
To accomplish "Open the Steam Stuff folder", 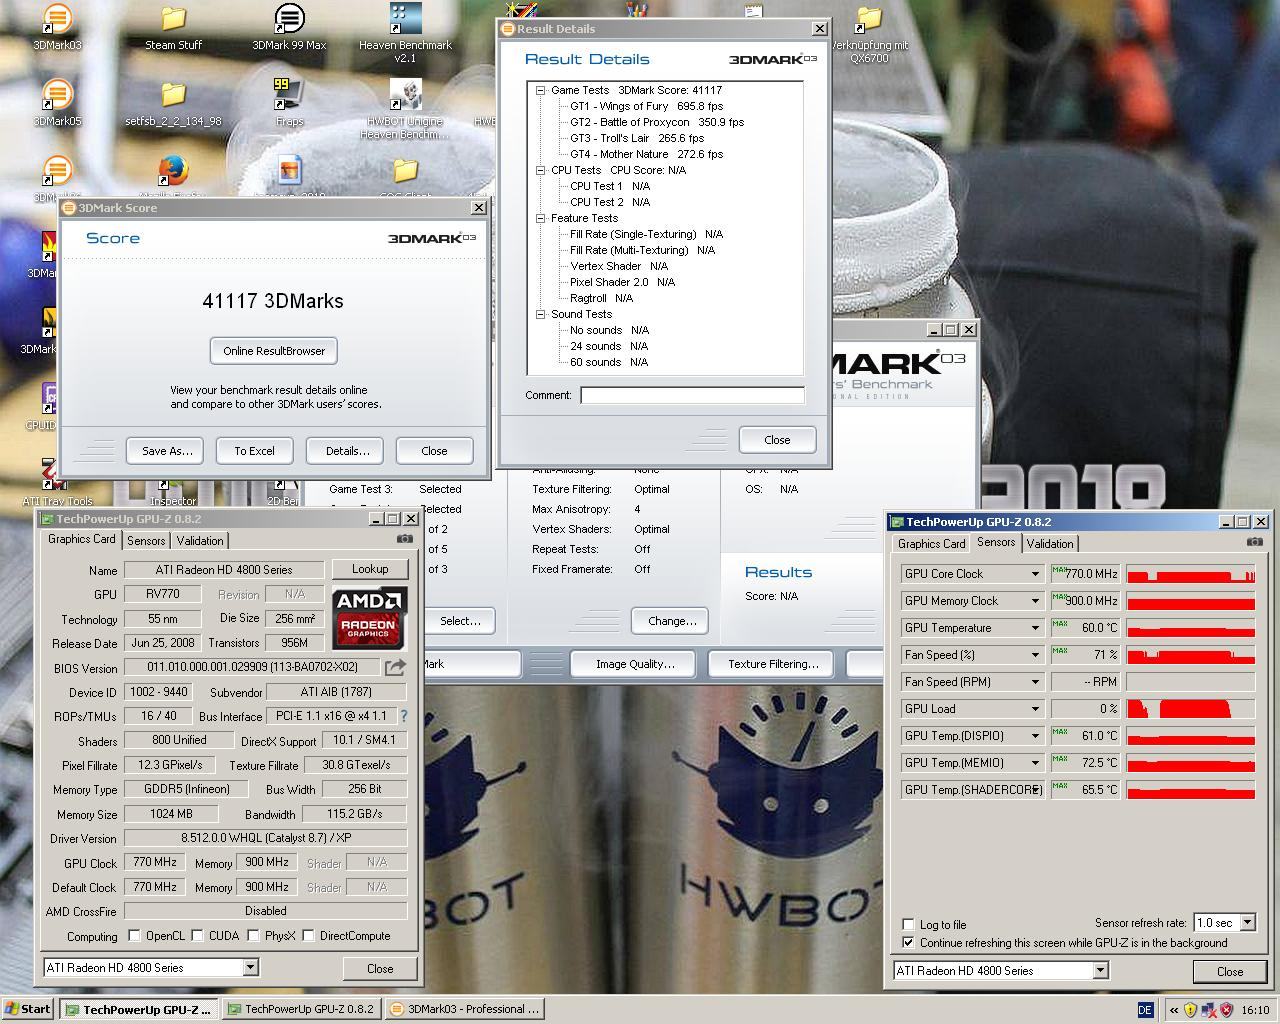I will tap(173, 26).
